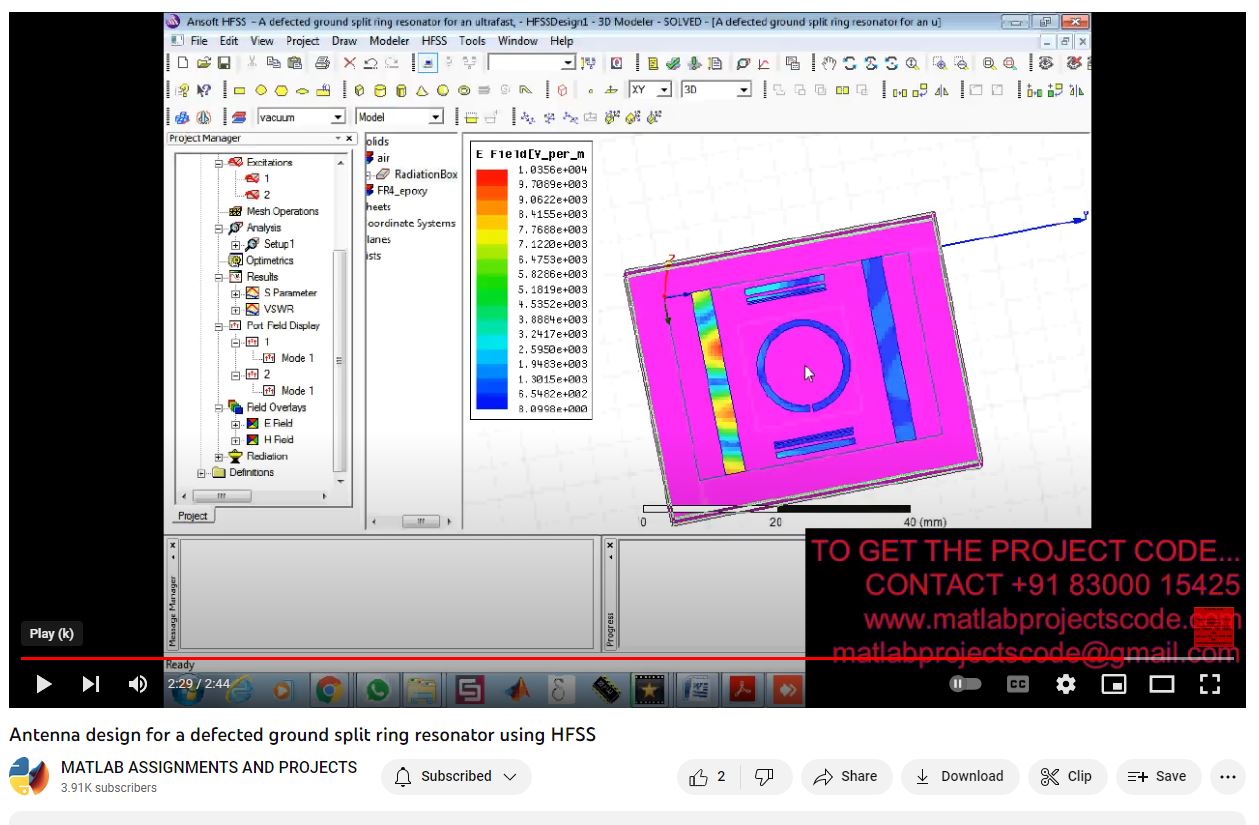This screenshot has height=825, width=1259.
Task: Click the red Delete X icon
Action: click(349, 63)
